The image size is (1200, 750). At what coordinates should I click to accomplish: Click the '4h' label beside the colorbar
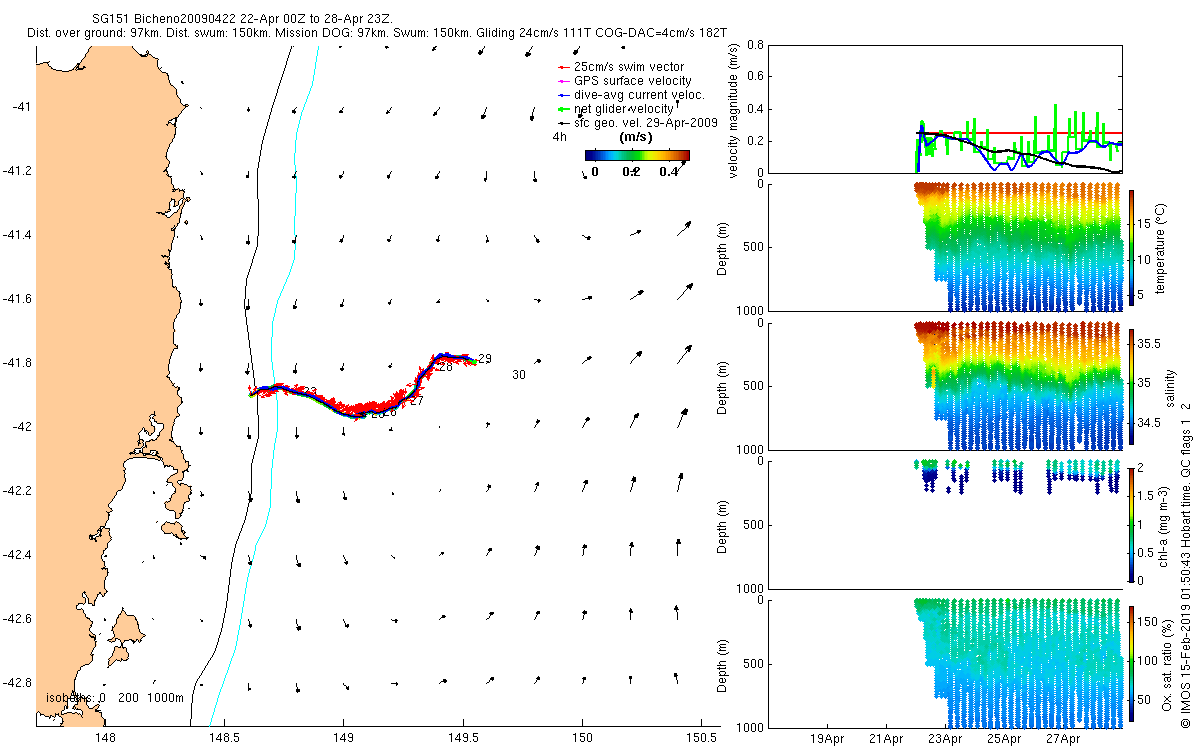[x=559, y=137]
